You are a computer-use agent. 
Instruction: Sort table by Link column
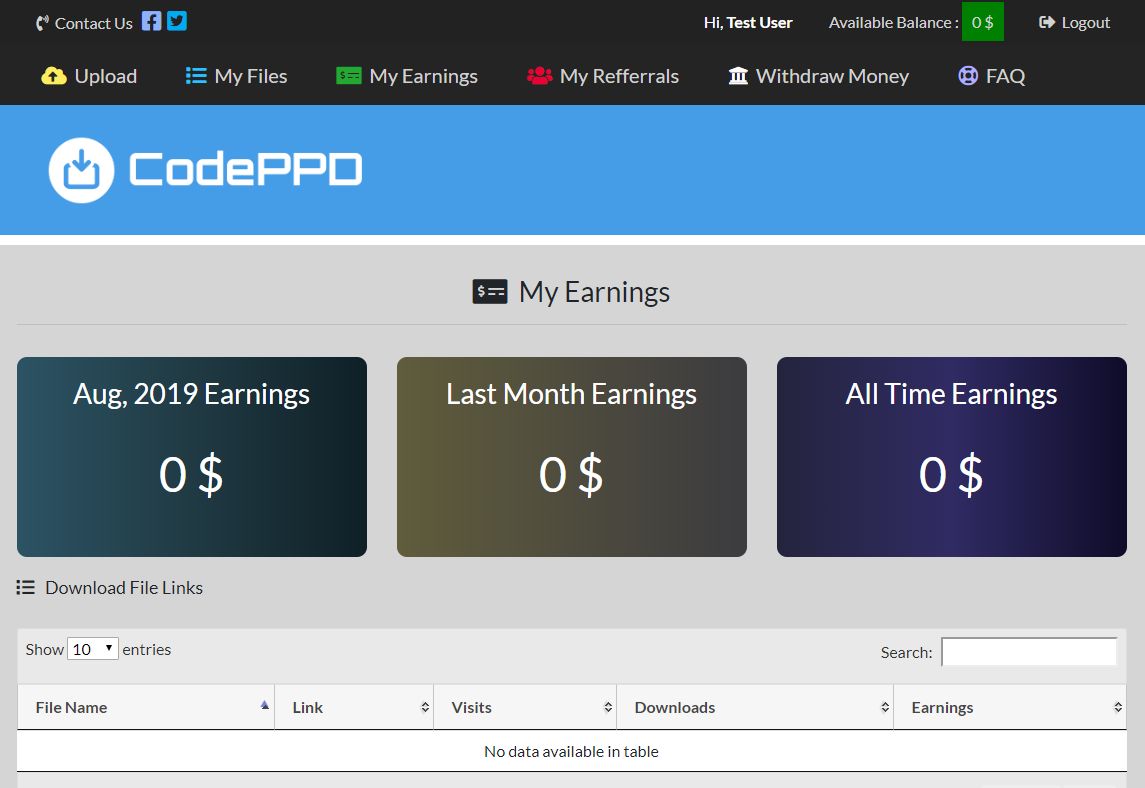click(x=354, y=707)
